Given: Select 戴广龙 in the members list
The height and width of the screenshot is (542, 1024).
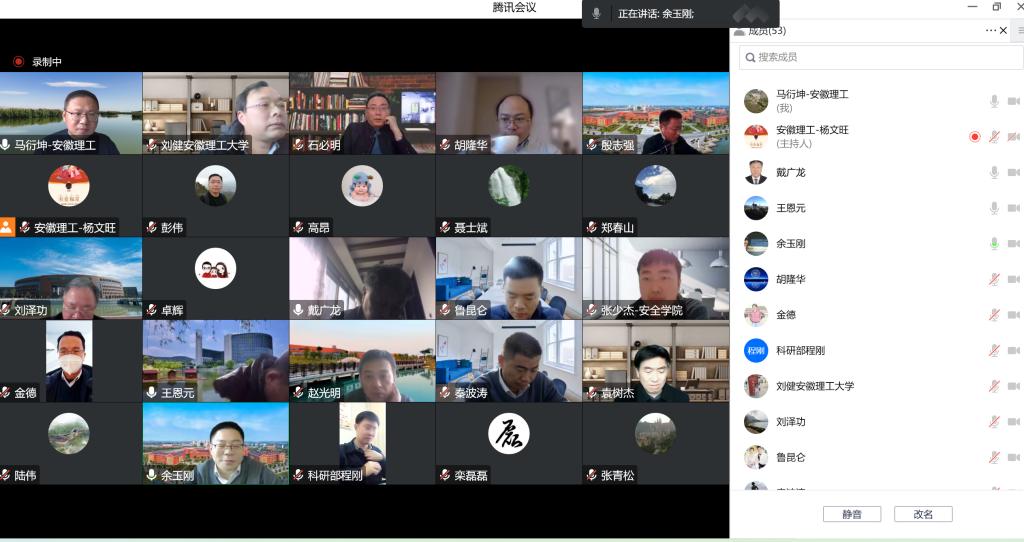Looking at the screenshot, I should (790, 172).
